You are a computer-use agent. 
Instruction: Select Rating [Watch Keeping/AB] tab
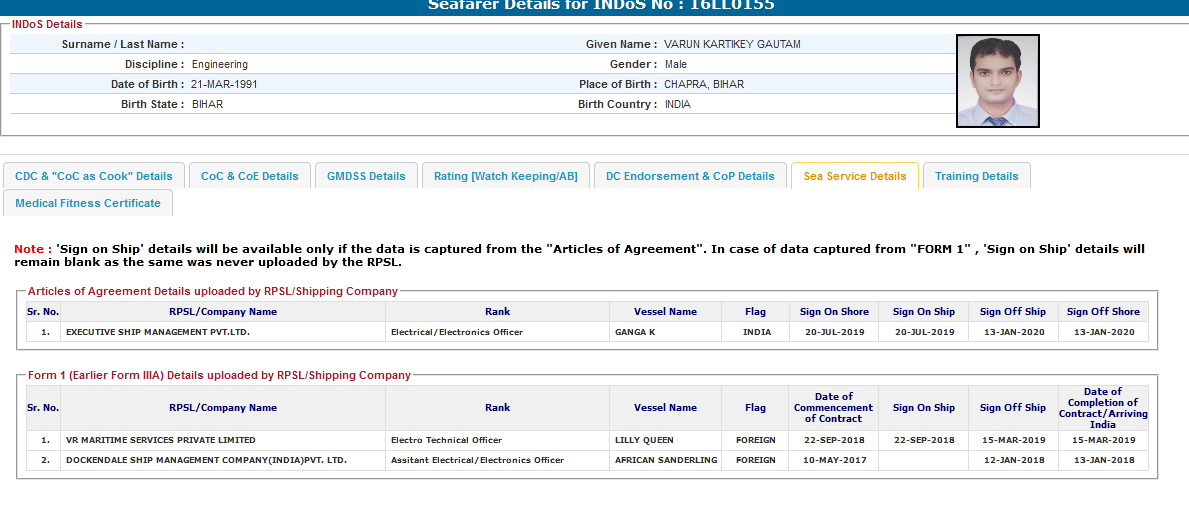coord(505,176)
